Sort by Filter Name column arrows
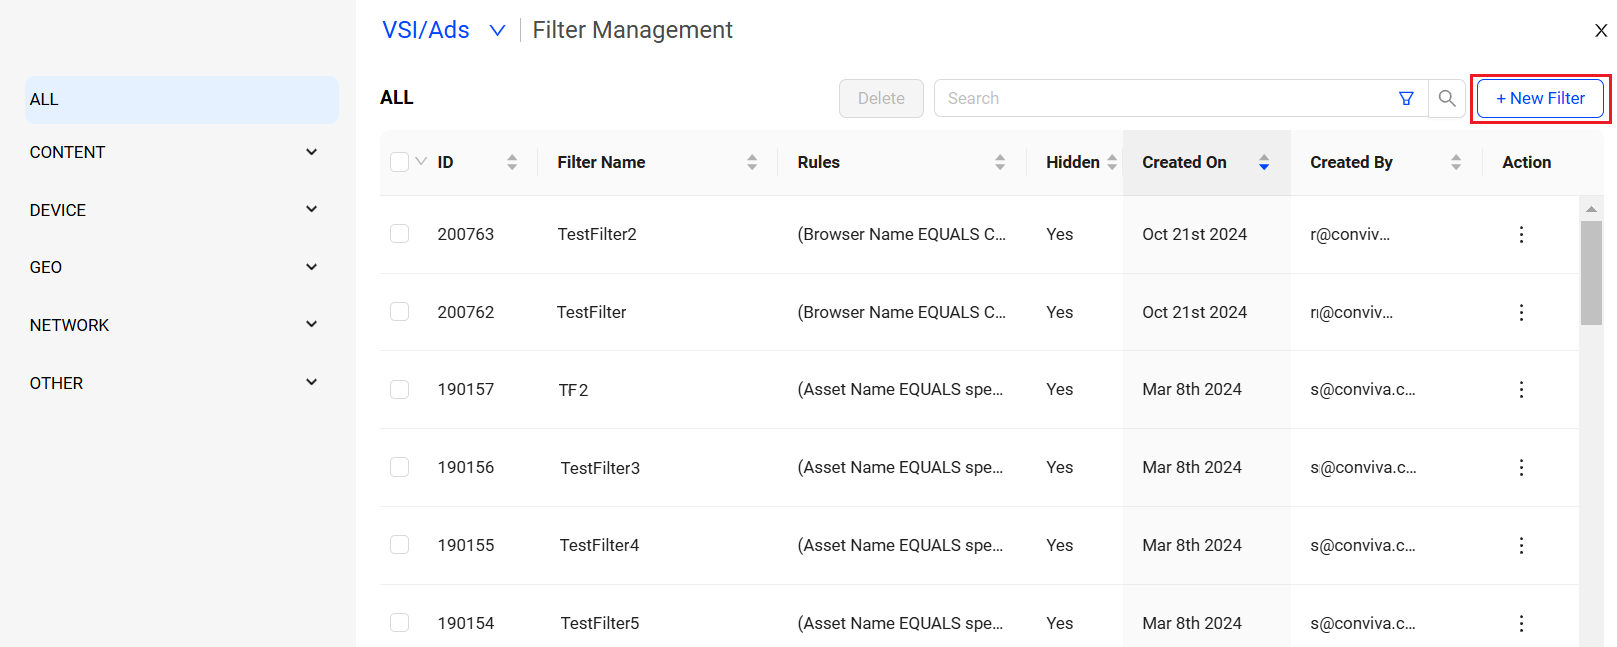 click(751, 162)
